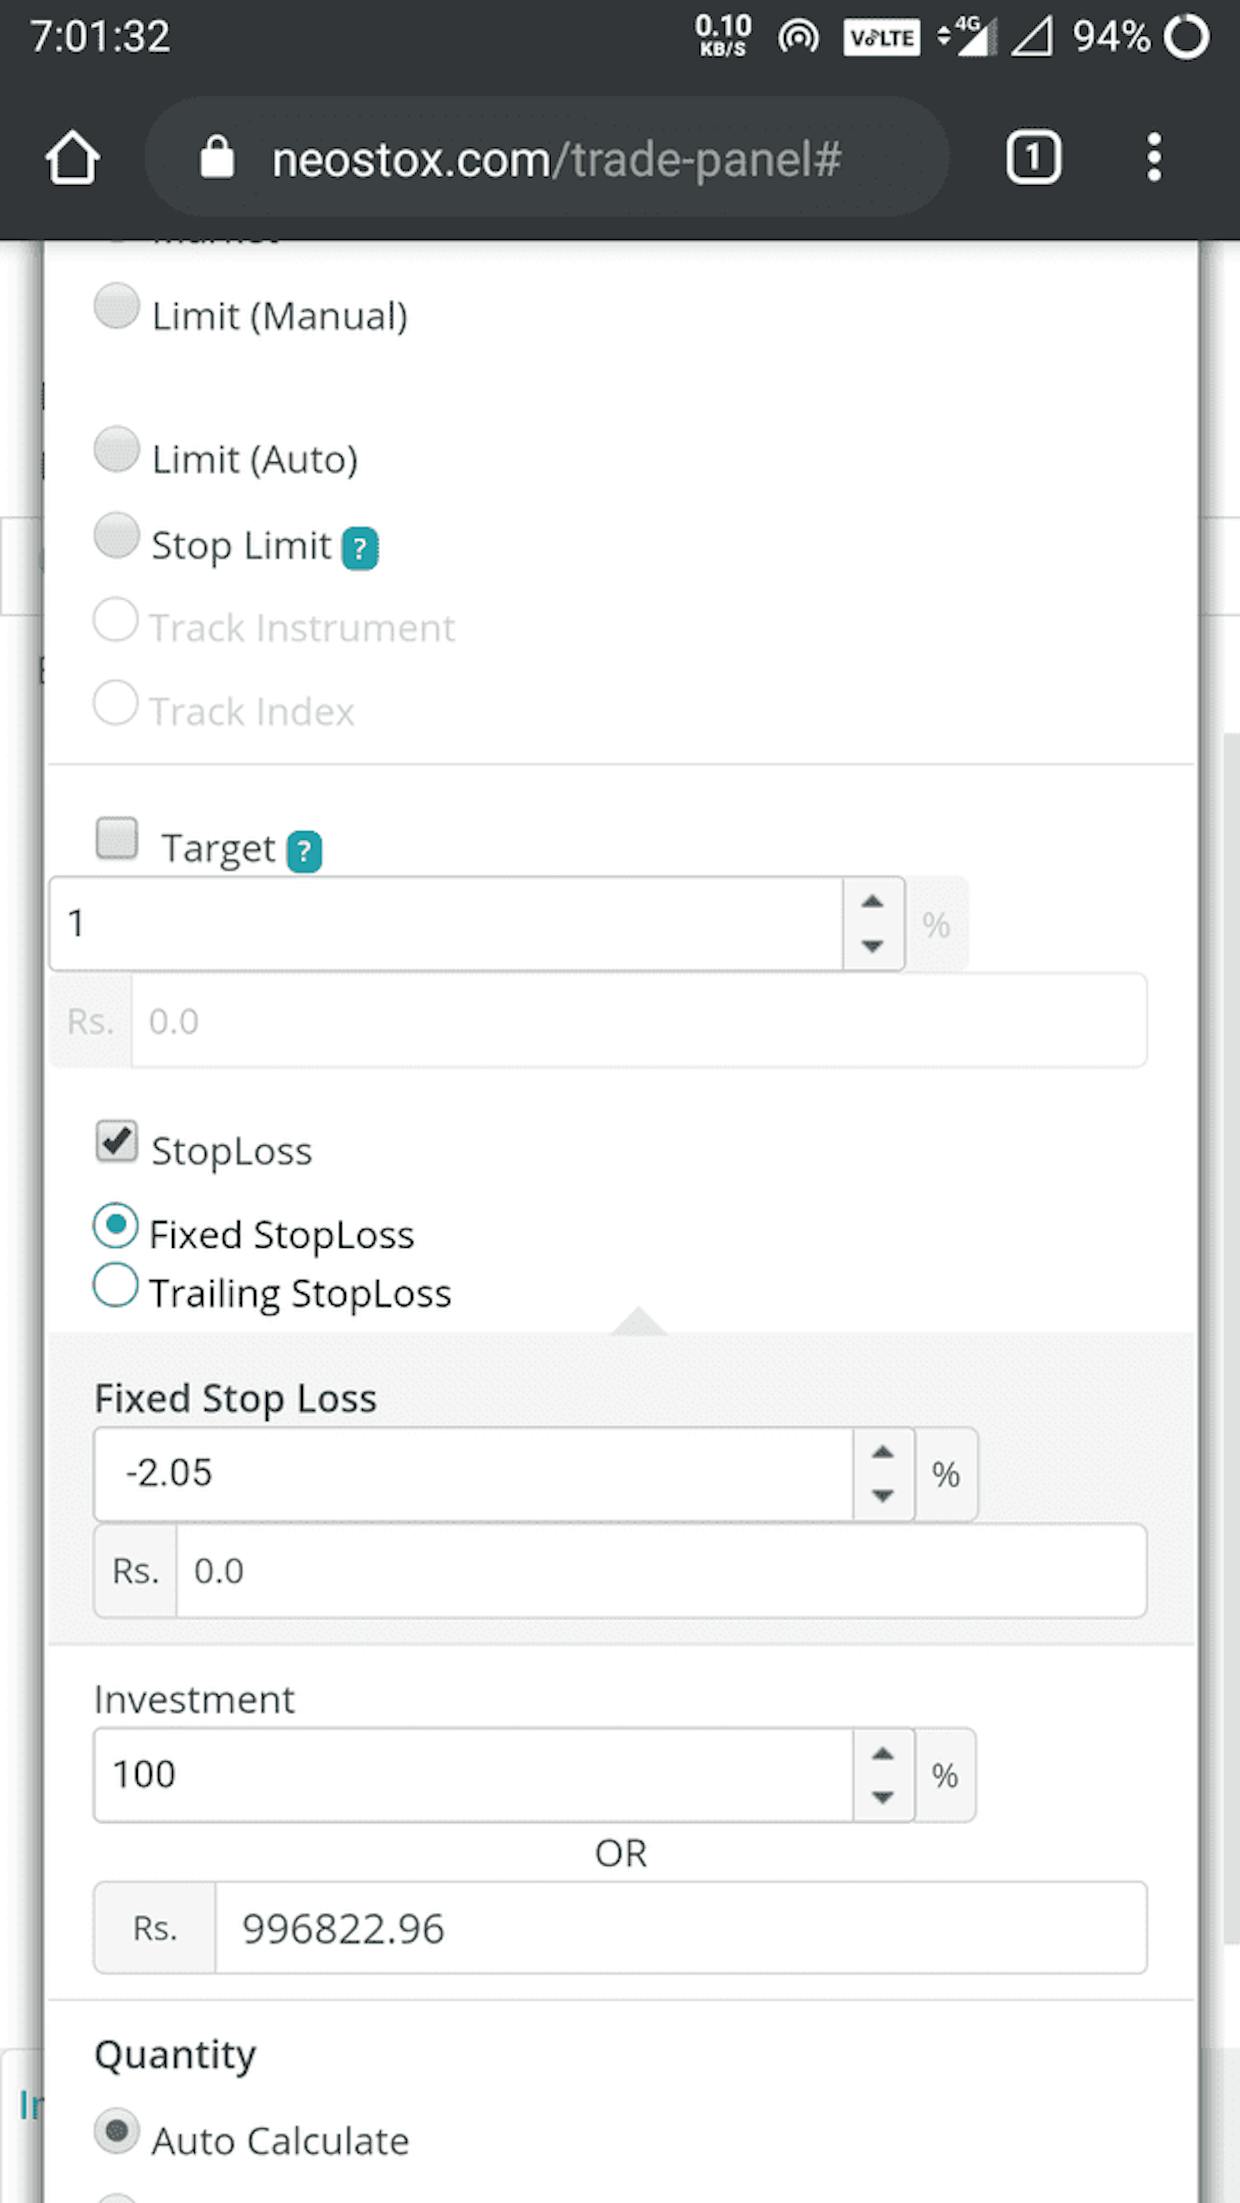Tap the battery indicator in status bar

[x=1187, y=38]
